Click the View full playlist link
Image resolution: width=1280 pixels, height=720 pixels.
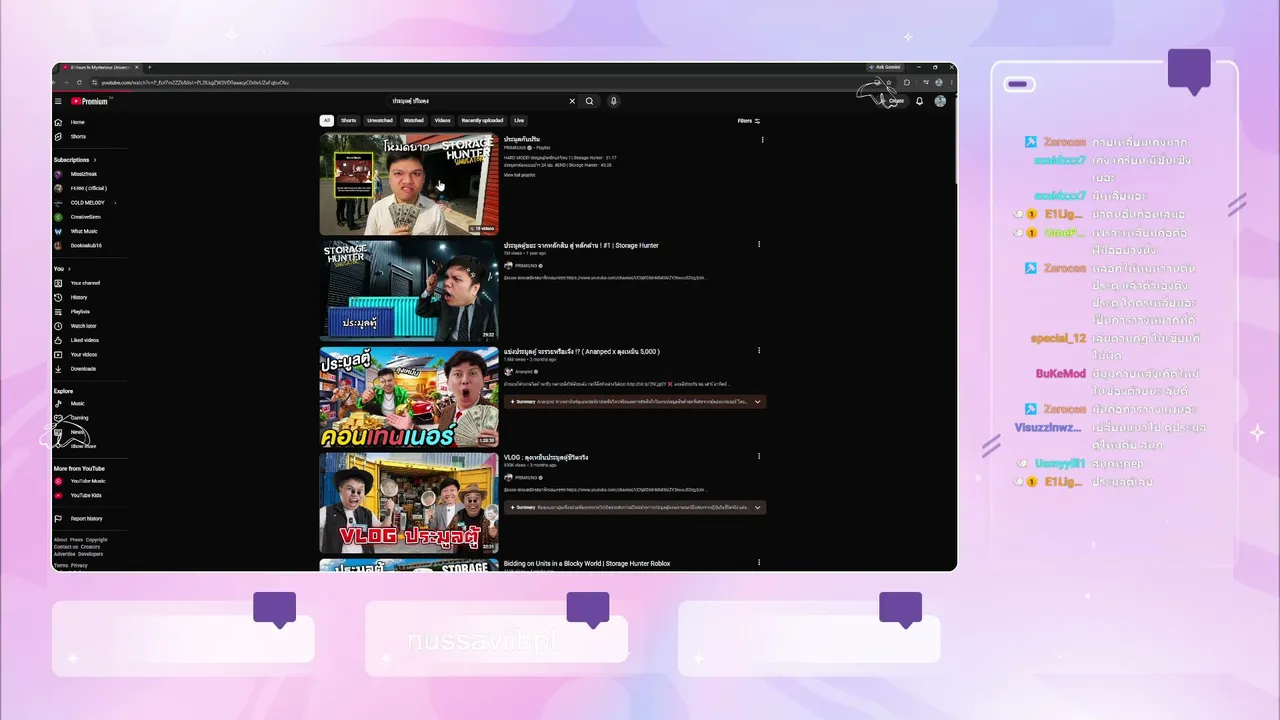coord(519,175)
